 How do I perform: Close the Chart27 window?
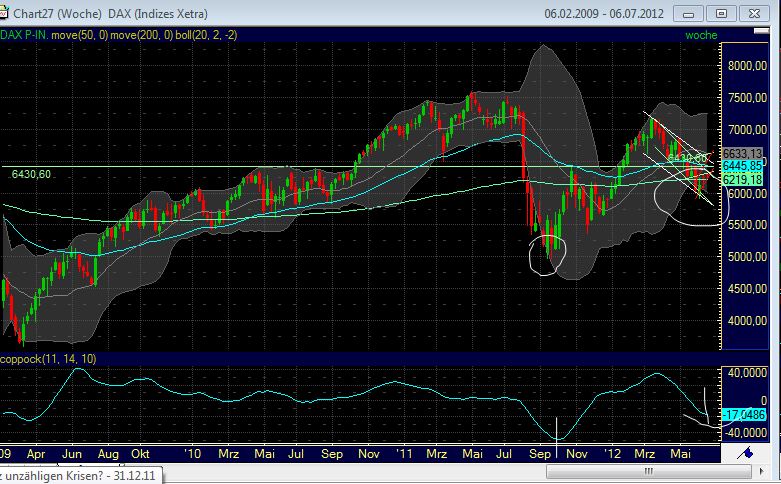click(754, 13)
